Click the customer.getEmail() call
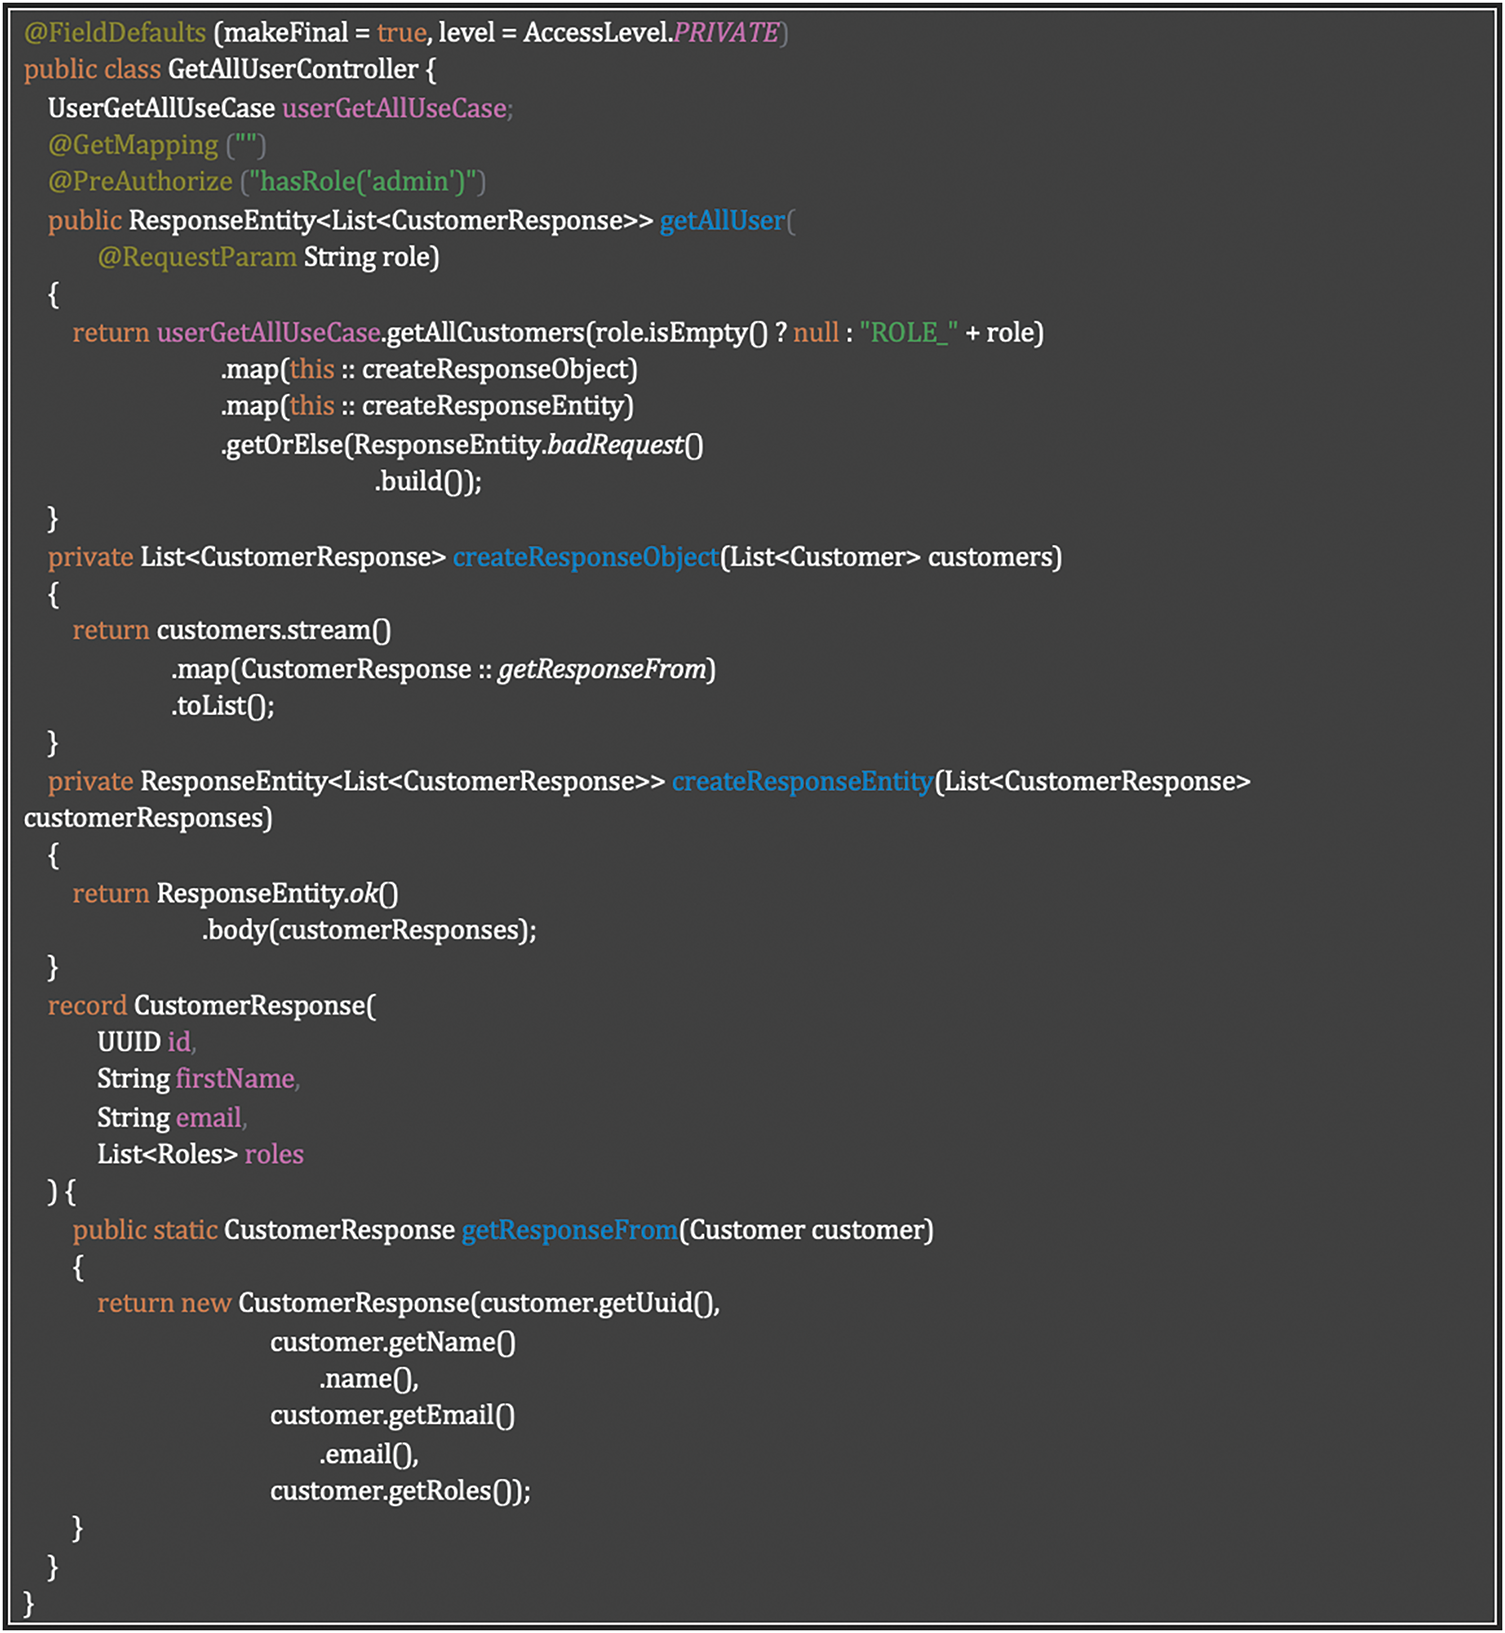Viewport: 1505px width, 1633px height. point(392,1416)
